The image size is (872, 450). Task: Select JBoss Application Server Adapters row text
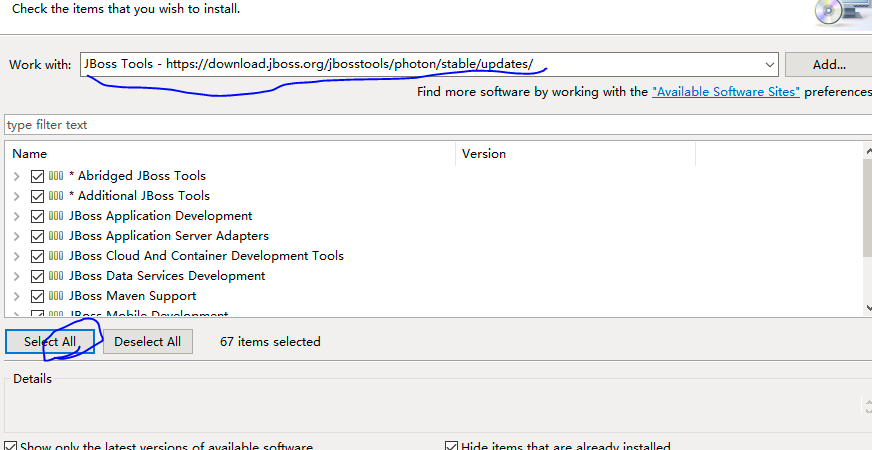click(169, 236)
